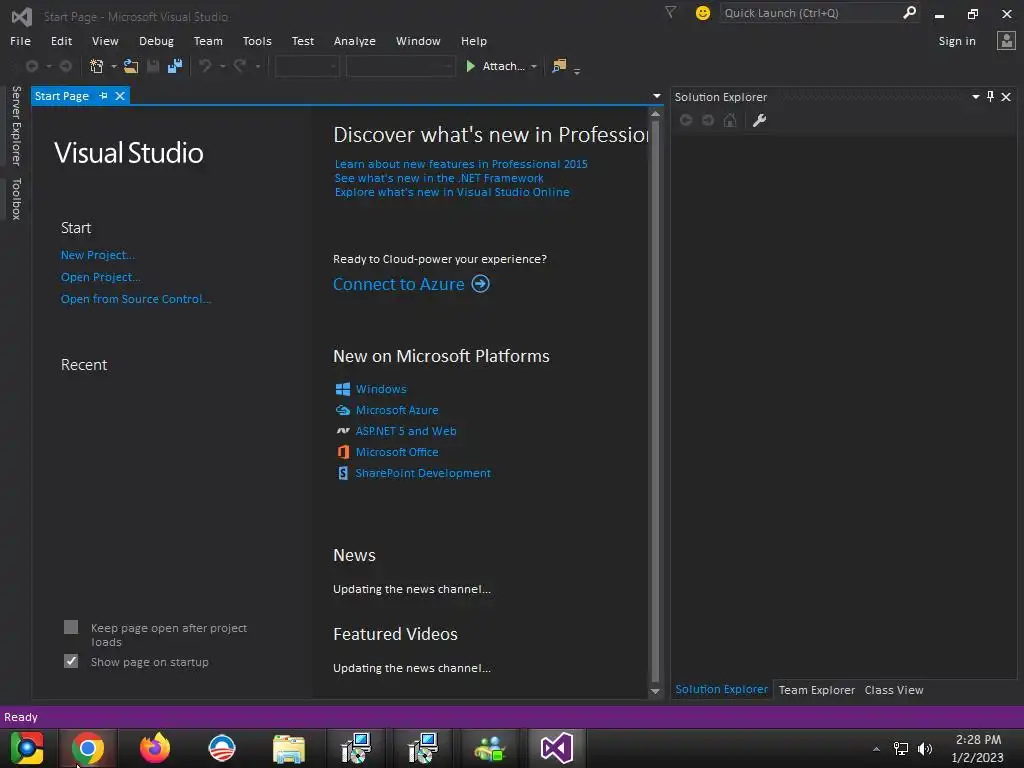Viewport: 1024px width, 768px height.
Task: Click the Save toolbar icon
Action: tap(153, 66)
